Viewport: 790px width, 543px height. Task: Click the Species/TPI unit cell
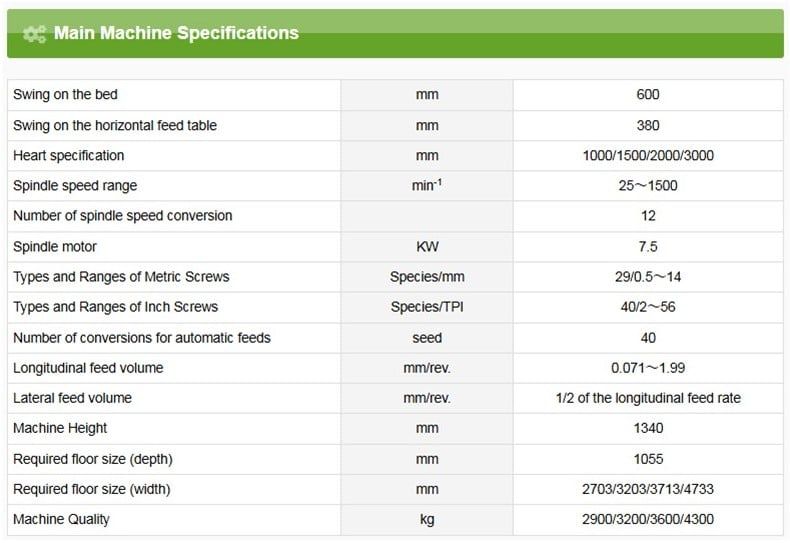427,307
